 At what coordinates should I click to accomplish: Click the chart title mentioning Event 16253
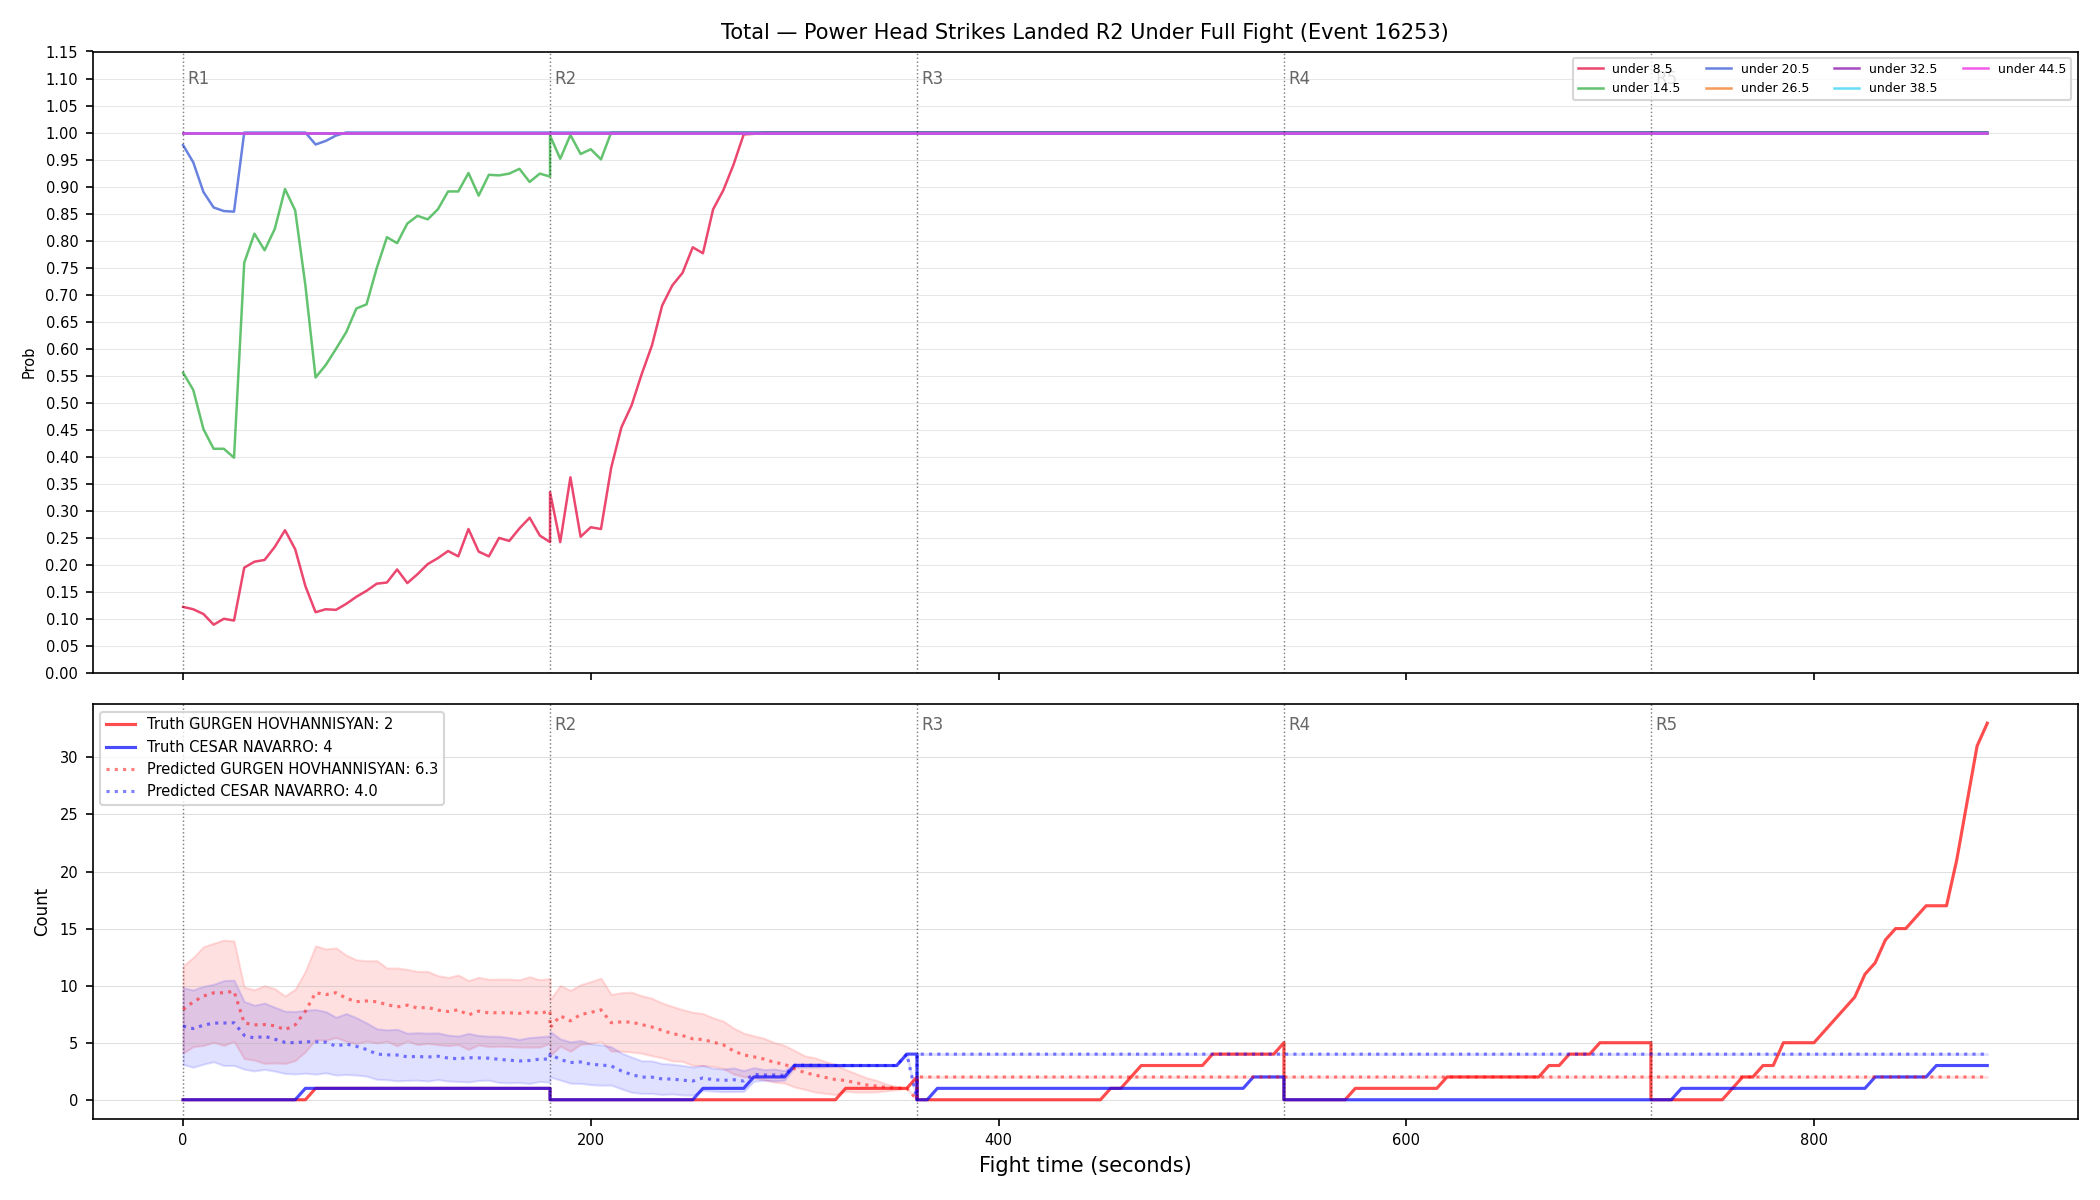1084,32
